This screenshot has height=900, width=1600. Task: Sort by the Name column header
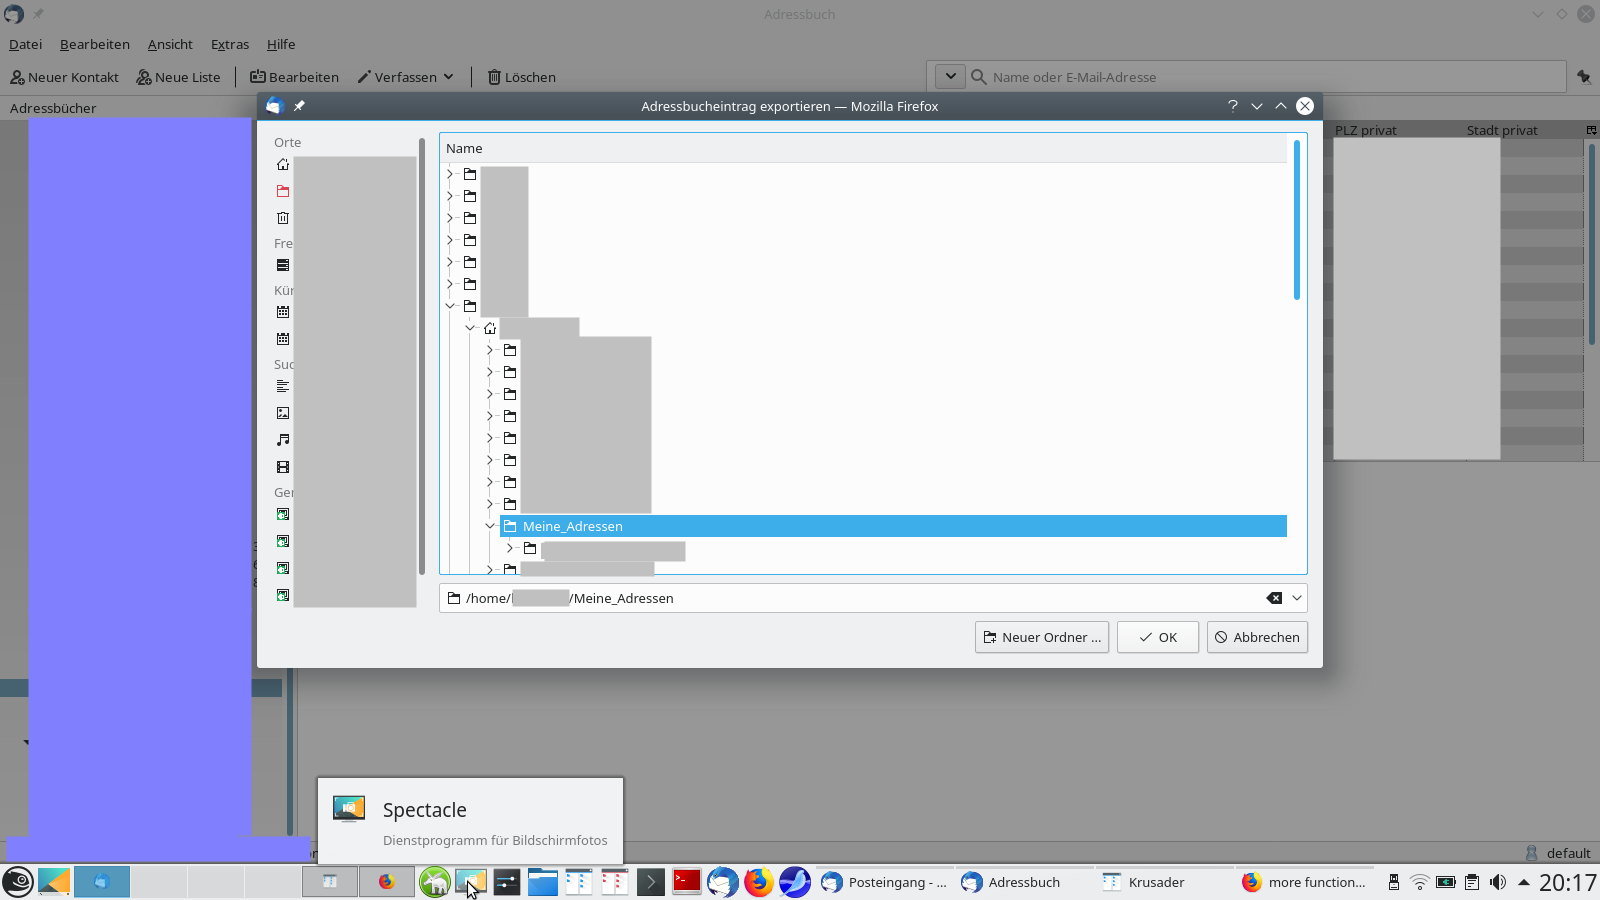[x=864, y=148]
